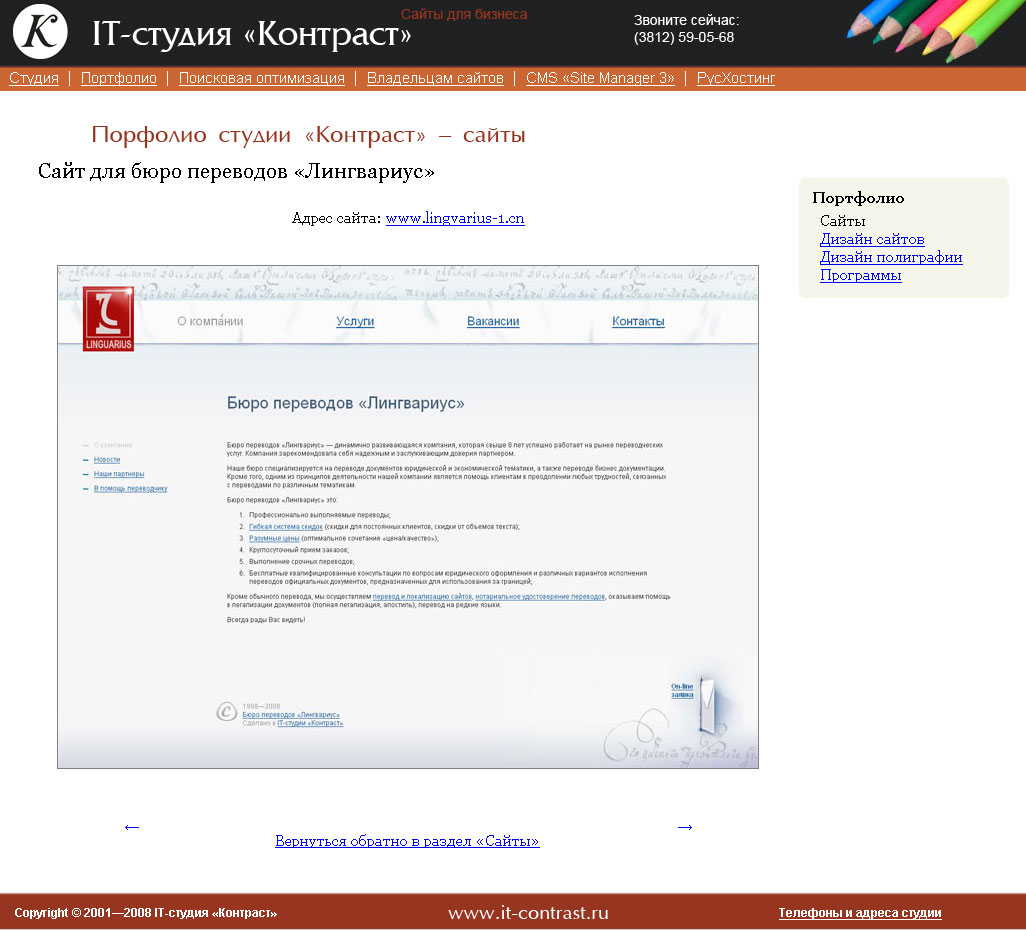Open the Портфолио menu item
1026x930 pixels.
[118, 79]
